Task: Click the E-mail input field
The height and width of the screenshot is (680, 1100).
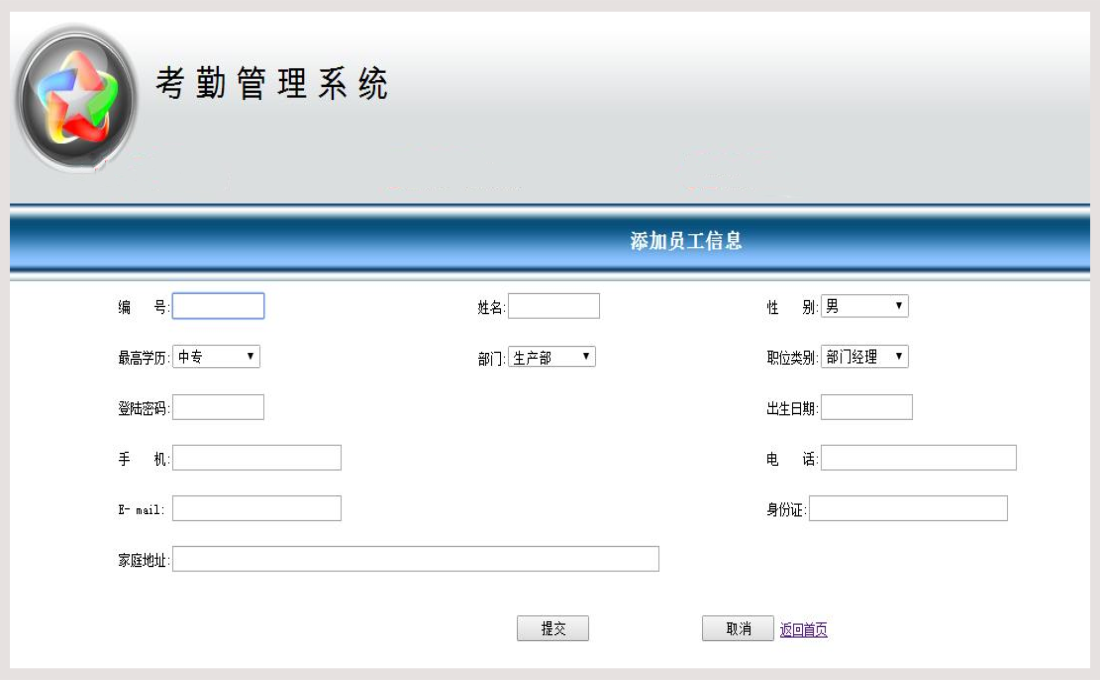Action: click(x=257, y=508)
